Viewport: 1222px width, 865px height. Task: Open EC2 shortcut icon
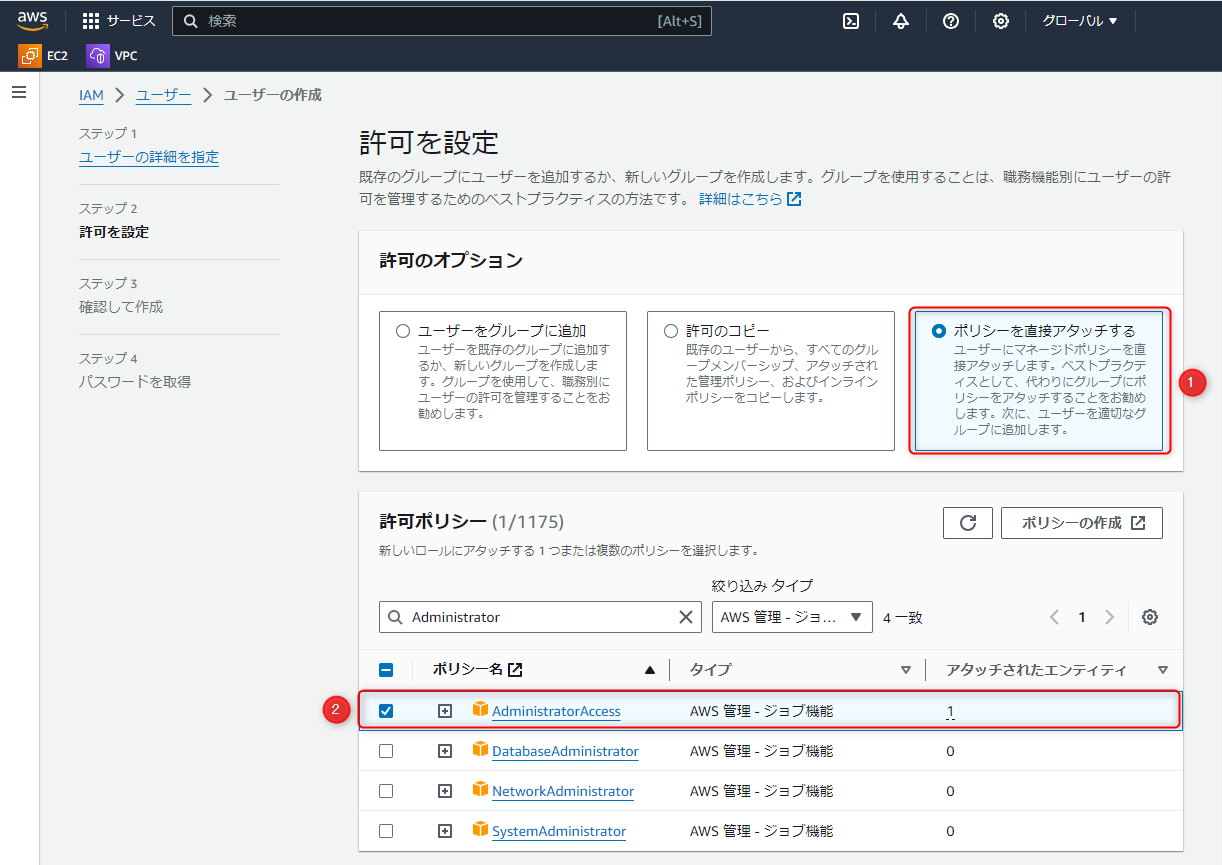pyautogui.click(x=30, y=56)
